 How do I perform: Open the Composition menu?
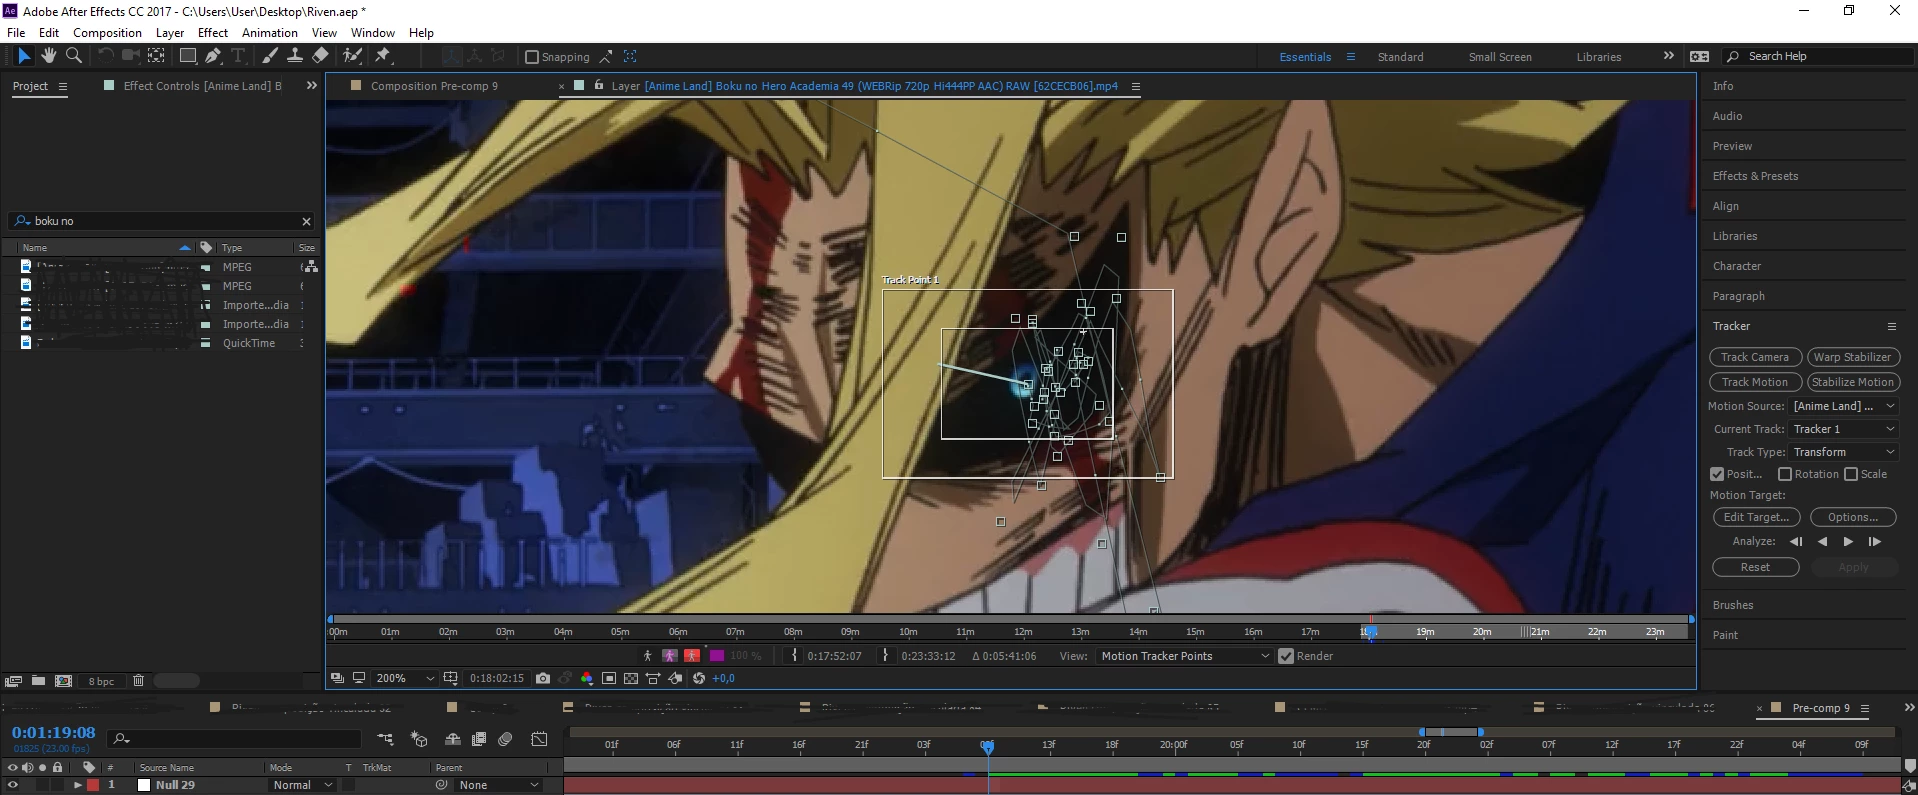click(x=107, y=32)
